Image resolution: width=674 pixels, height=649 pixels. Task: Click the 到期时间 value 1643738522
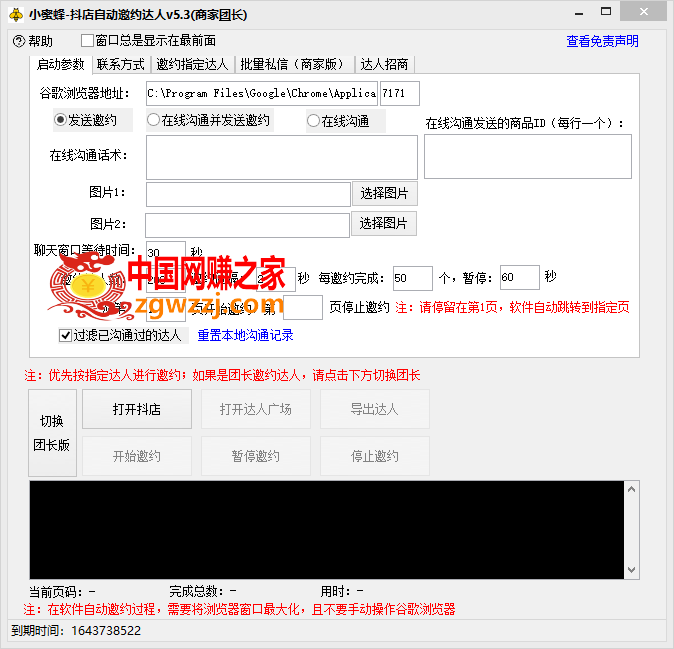pos(106,631)
